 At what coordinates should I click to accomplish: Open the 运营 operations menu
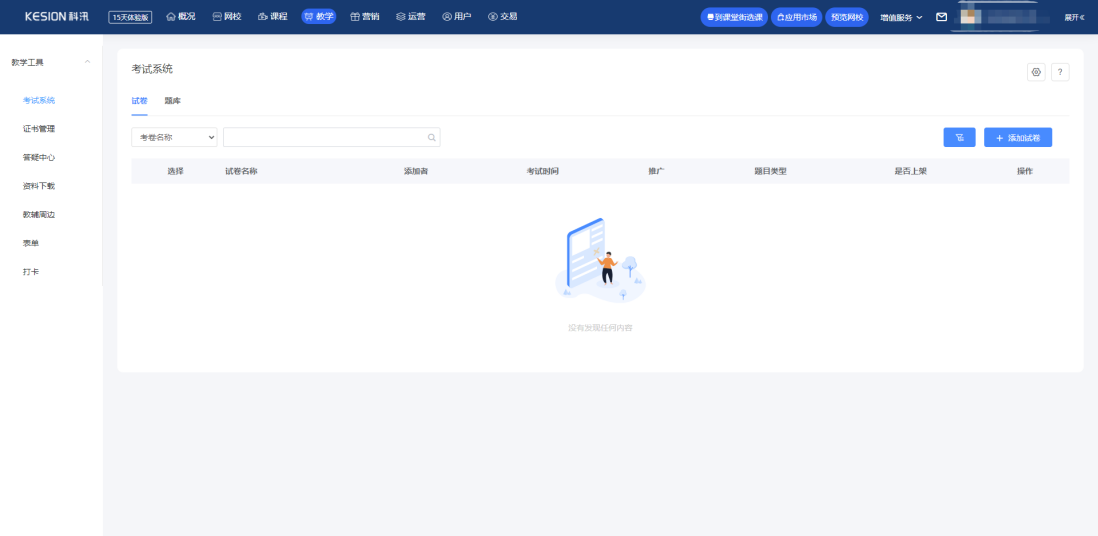(x=410, y=17)
